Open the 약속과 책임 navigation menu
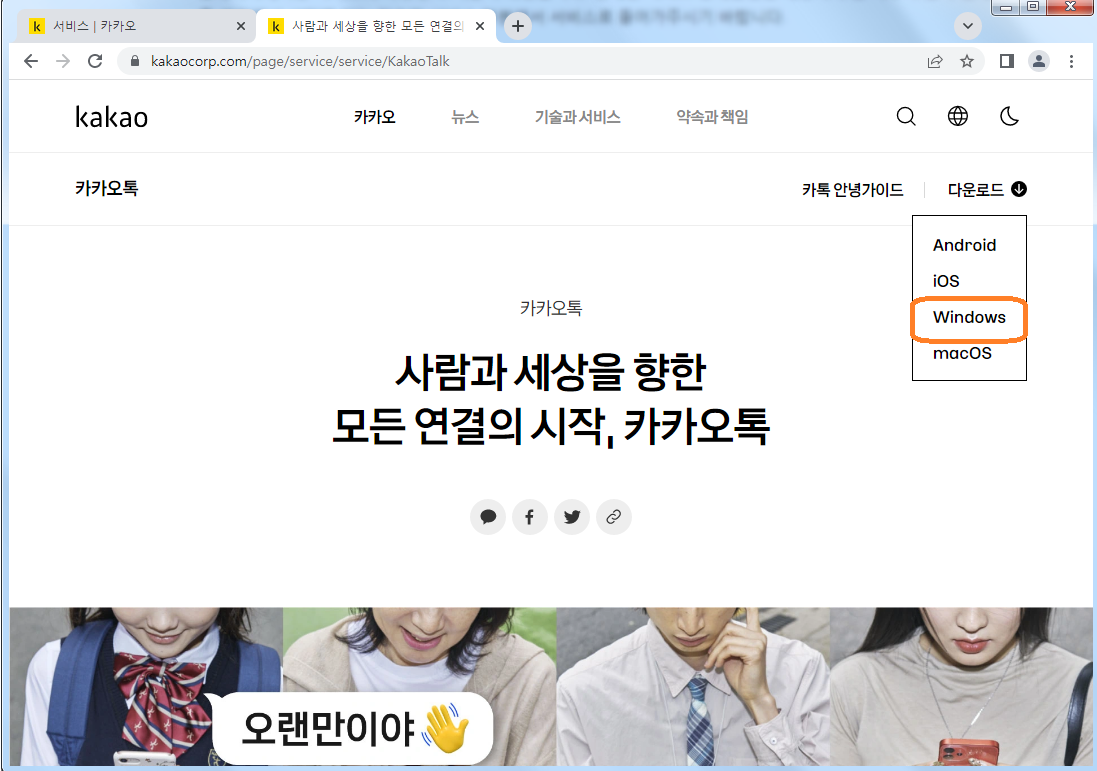The image size is (1097, 771). pyautogui.click(x=712, y=117)
